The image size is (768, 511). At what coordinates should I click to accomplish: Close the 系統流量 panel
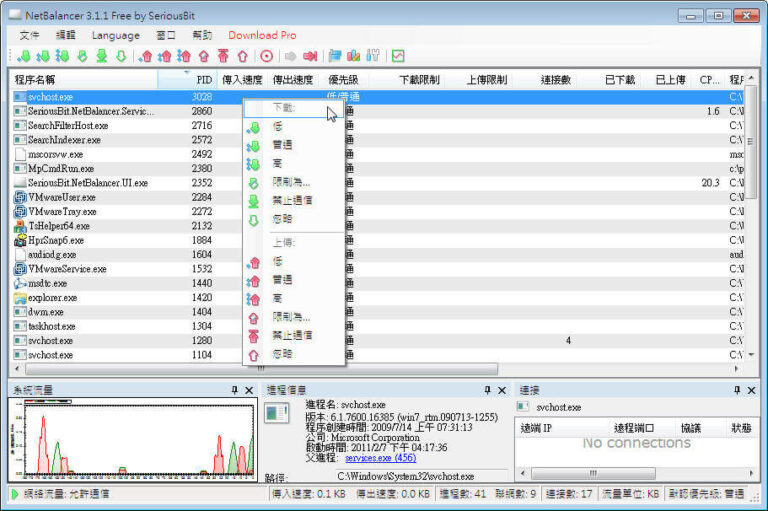click(249, 390)
